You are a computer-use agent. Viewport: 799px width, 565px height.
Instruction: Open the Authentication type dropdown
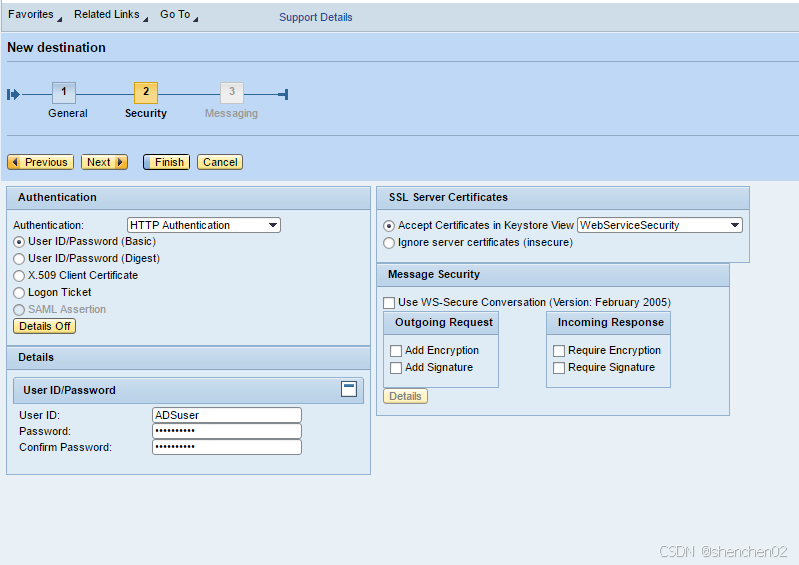click(x=204, y=225)
